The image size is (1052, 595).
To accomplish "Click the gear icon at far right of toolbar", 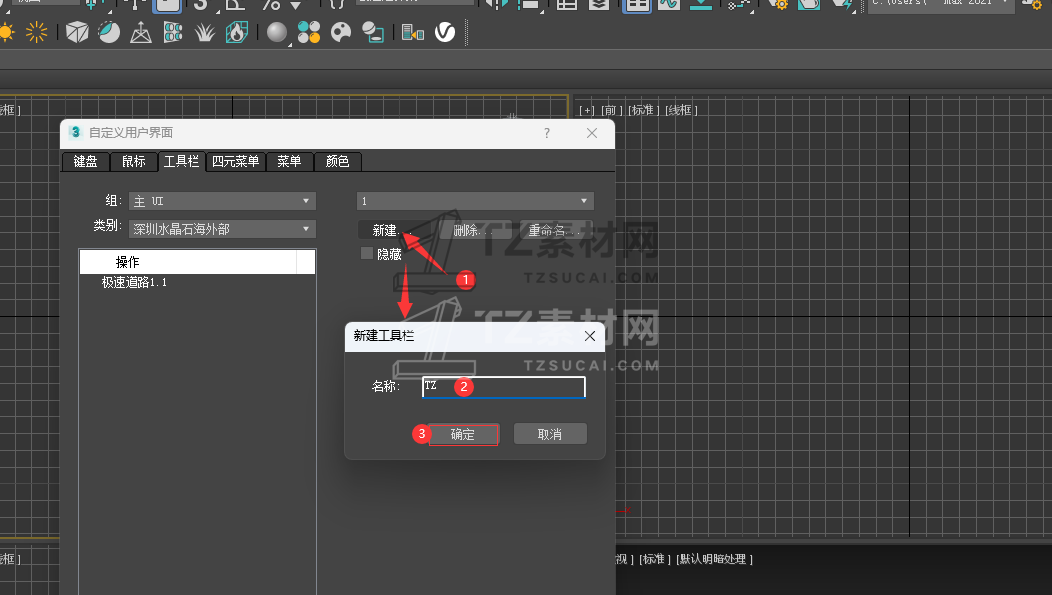I will click(1032, 5).
